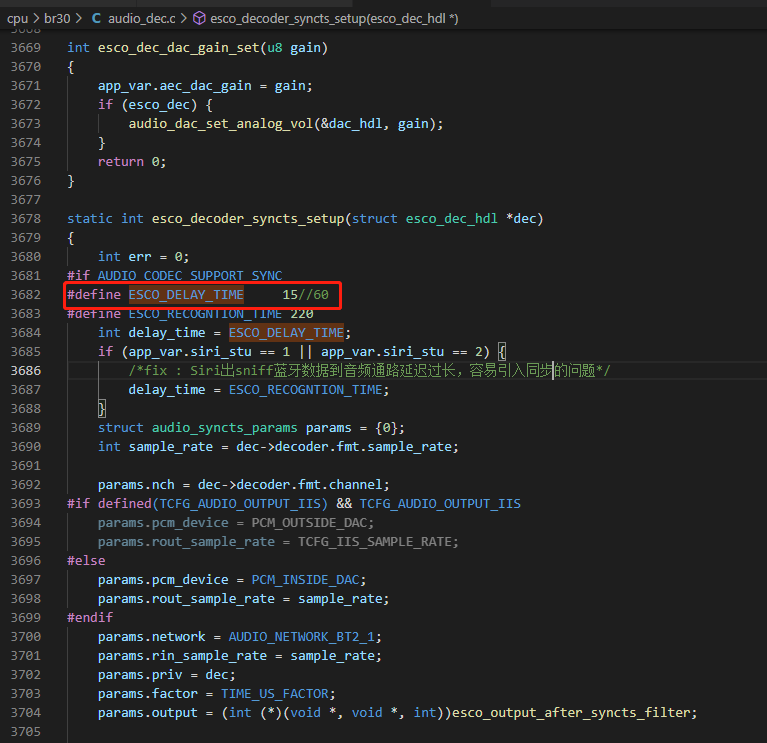Click '#else' directive on line 3696
767x743 pixels.
coord(86,561)
